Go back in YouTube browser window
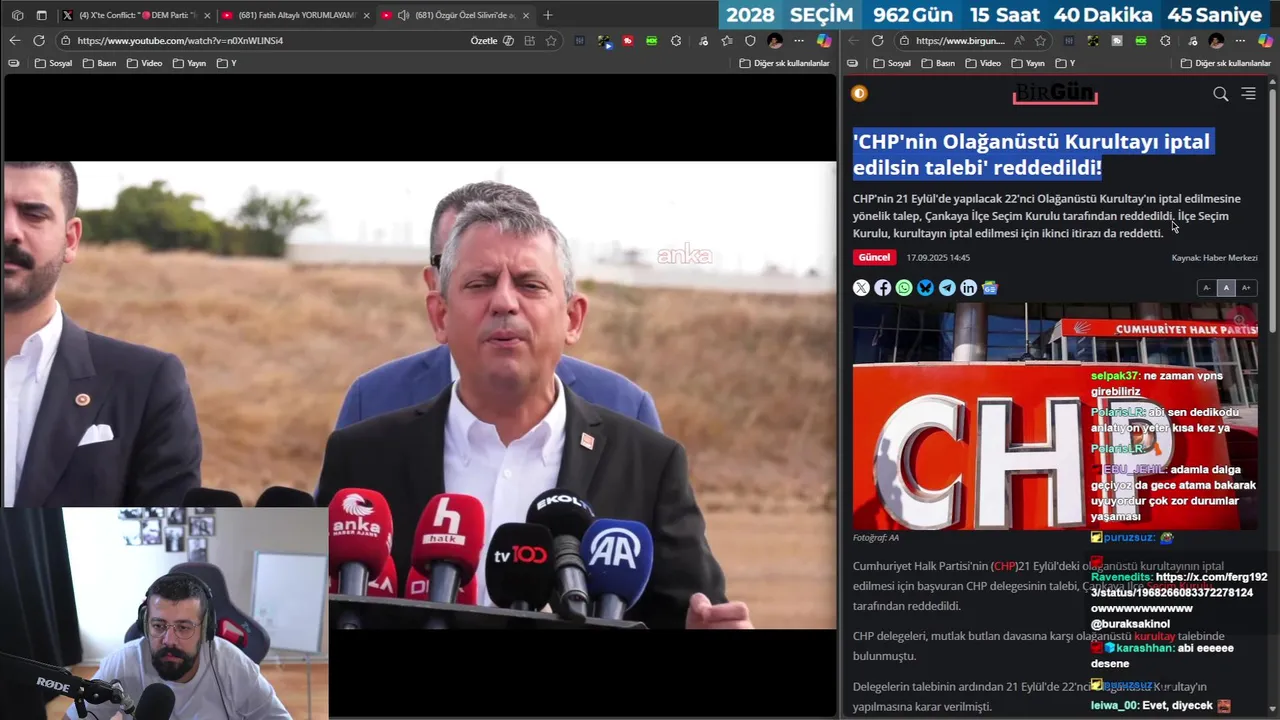Viewport: 1280px width, 720px height. pyautogui.click(x=14, y=40)
